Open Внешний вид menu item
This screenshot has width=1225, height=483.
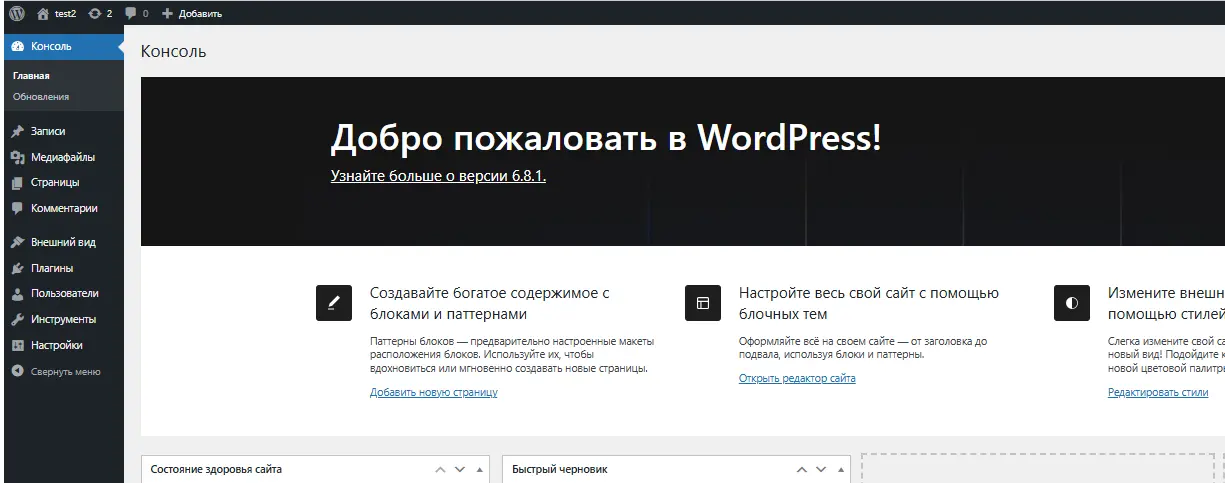point(62,242)
